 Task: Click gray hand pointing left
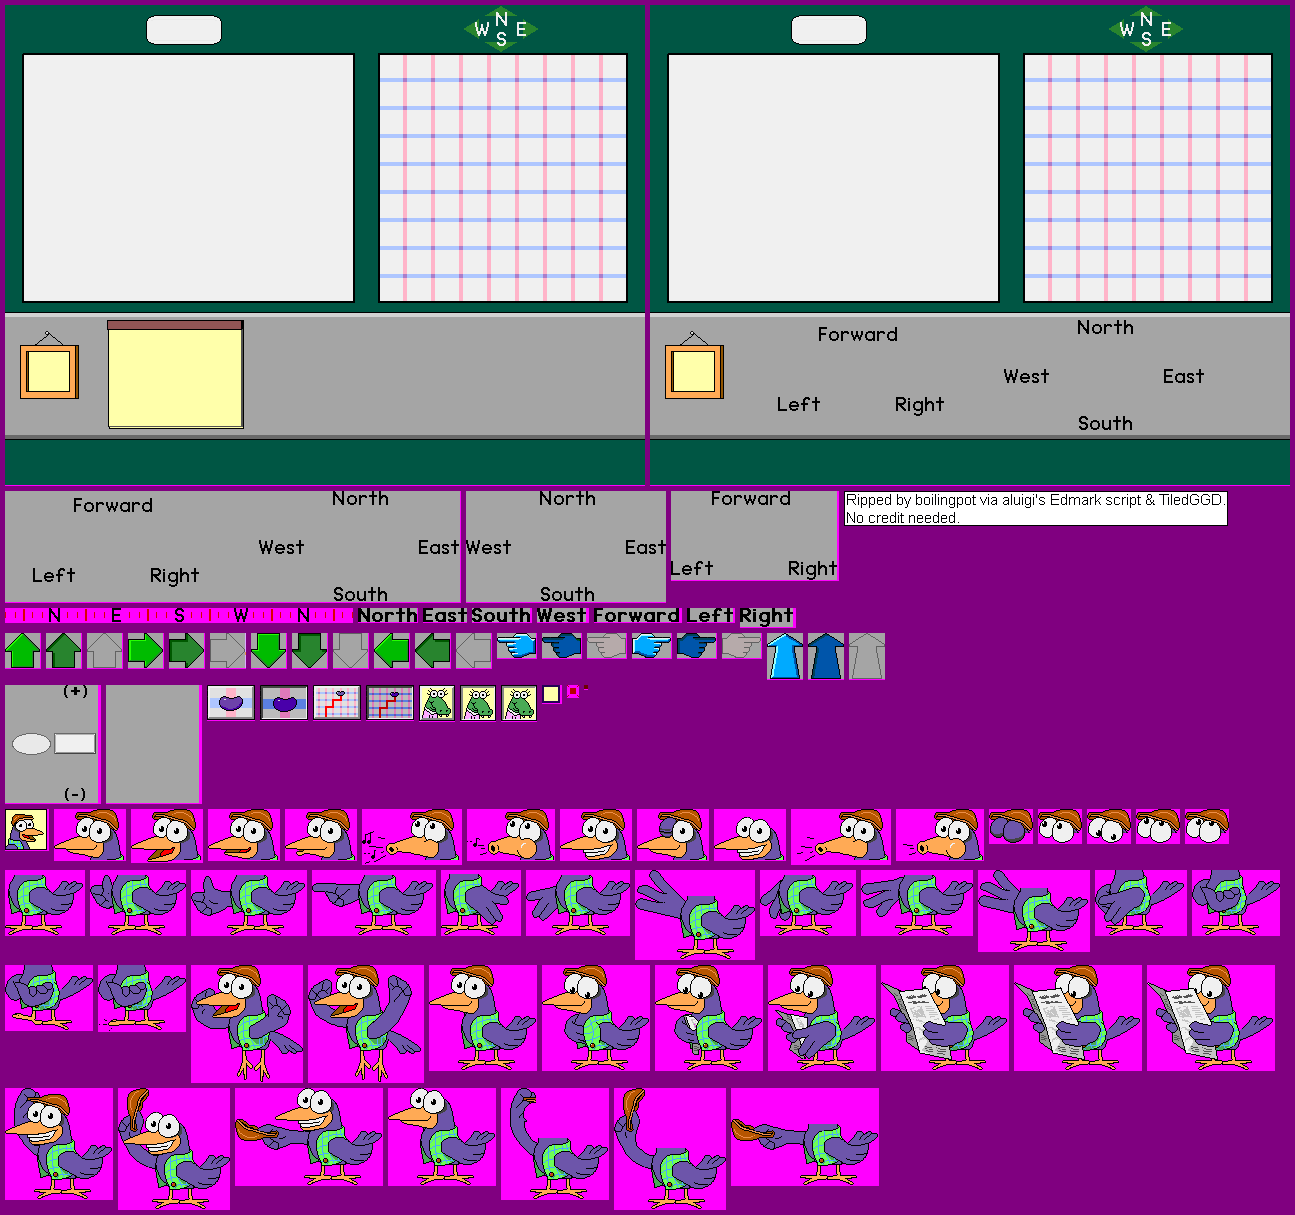pyautogui.click(x=606, y=646)
